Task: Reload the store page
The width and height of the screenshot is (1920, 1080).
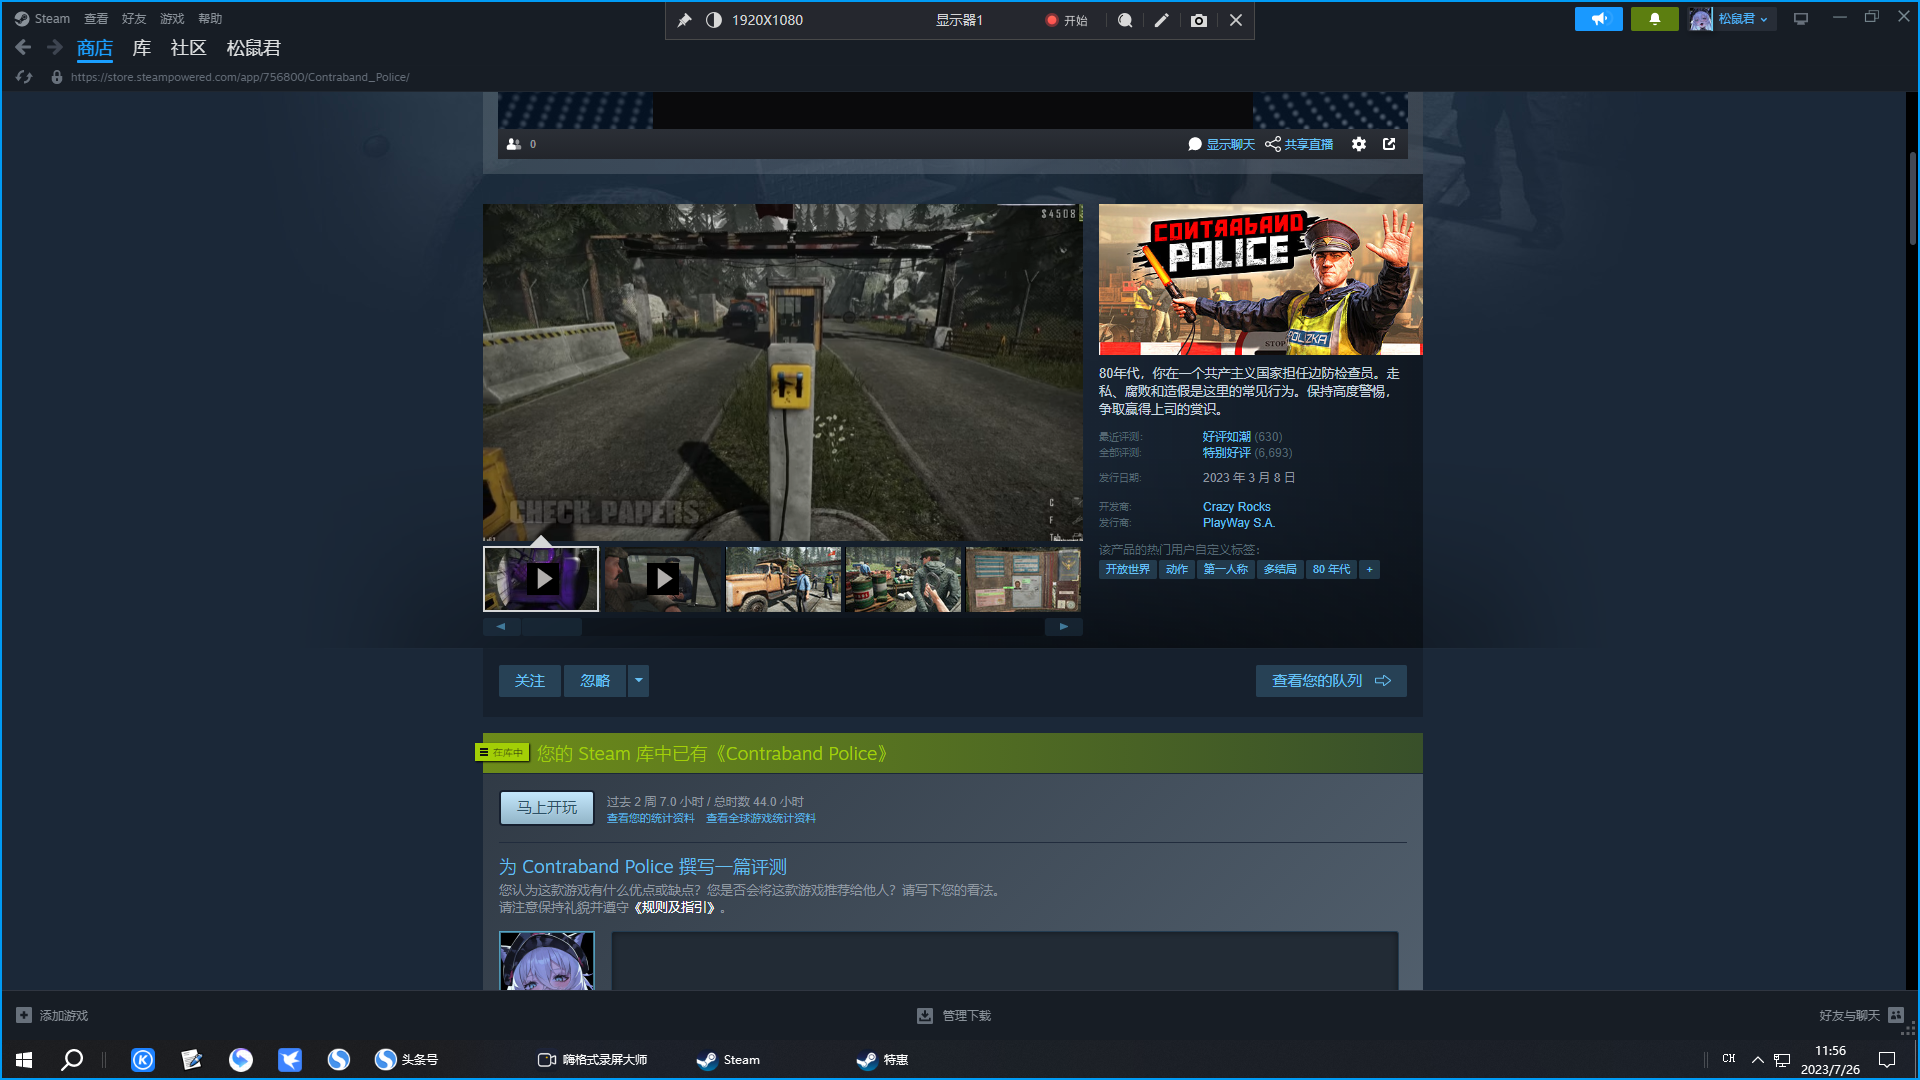Action: click(x=24, y=77)
